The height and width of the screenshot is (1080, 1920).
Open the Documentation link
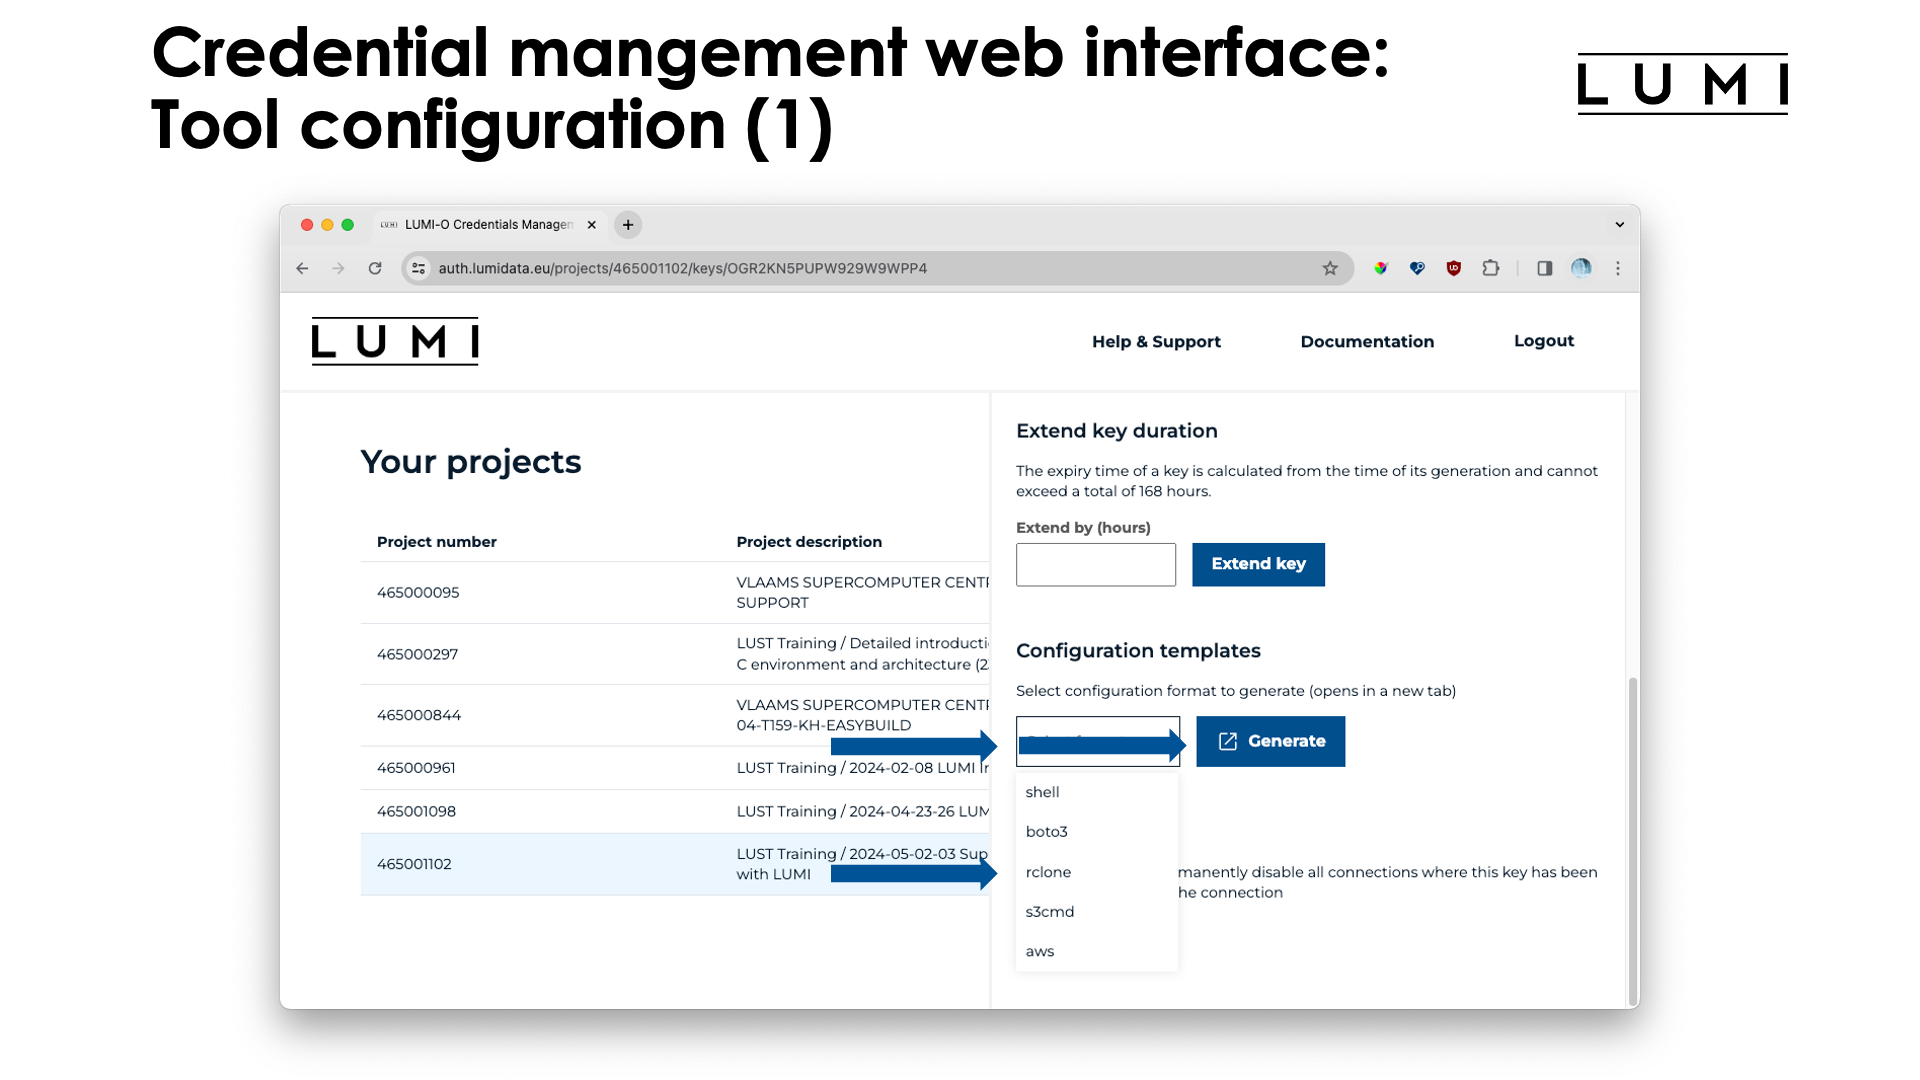point(1367,342)
